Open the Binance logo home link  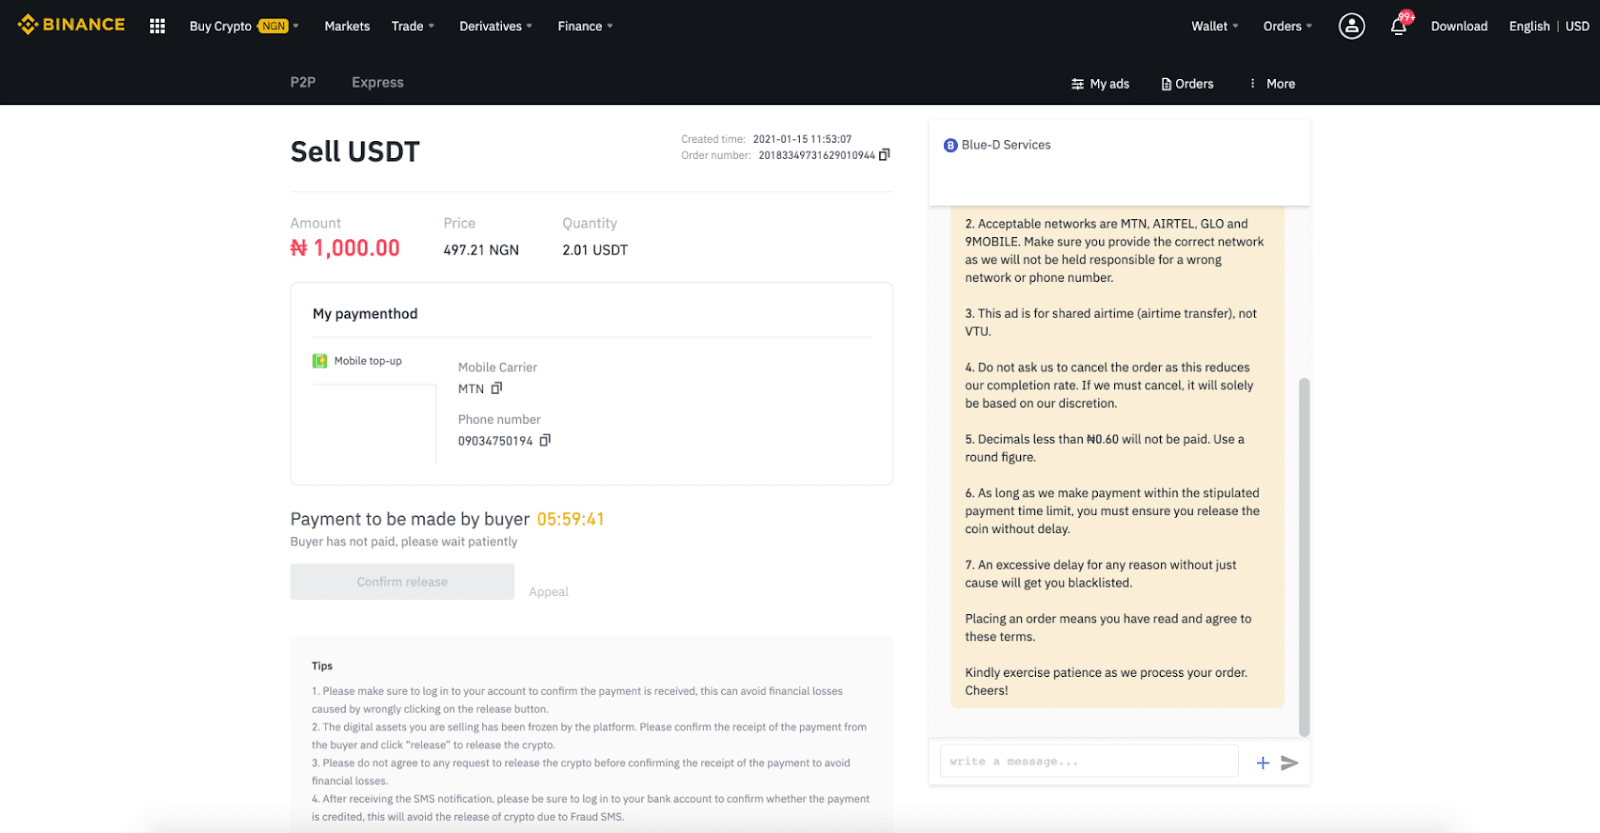click(x=71, y=25)
